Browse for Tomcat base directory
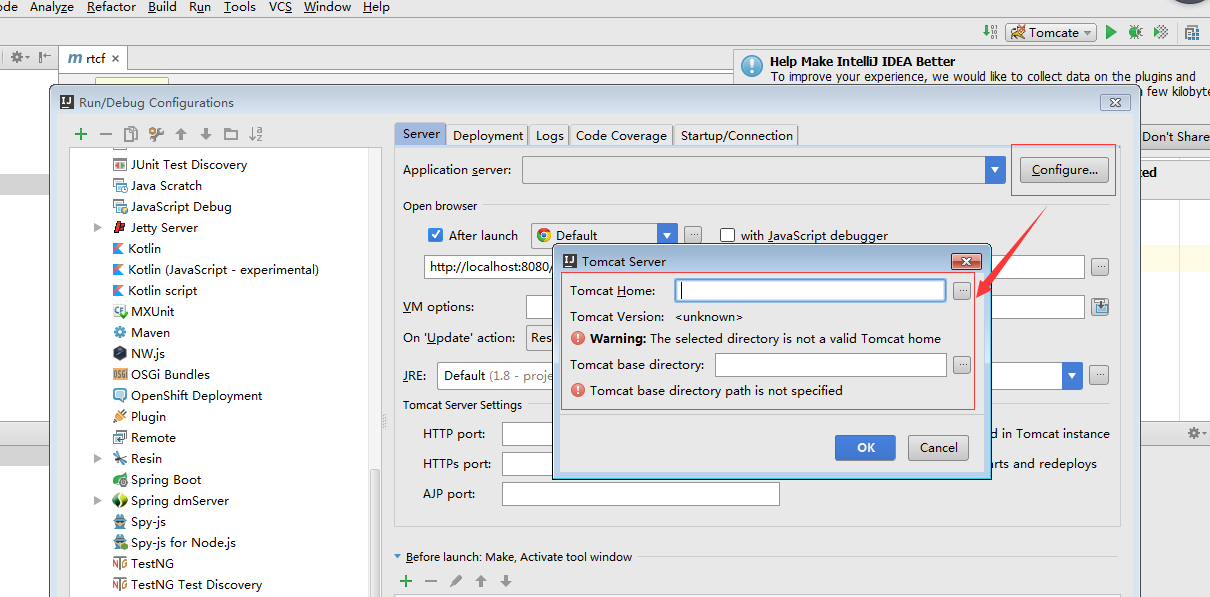1210x597 pixels. tap(961, 365)
